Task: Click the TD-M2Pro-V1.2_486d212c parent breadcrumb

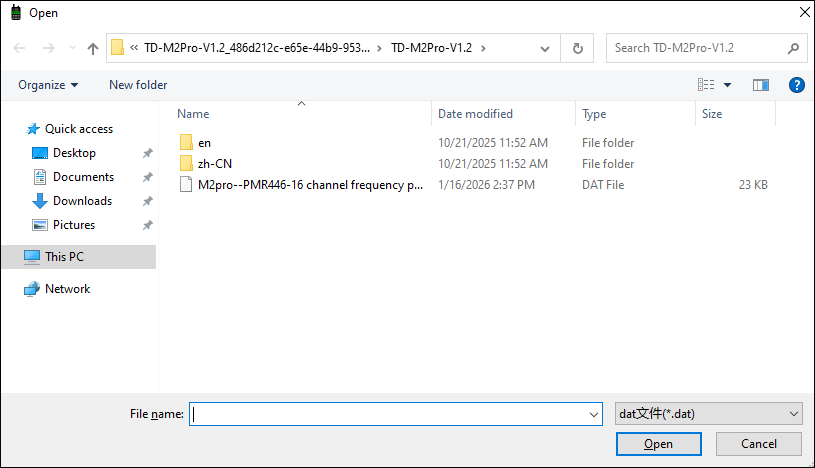Action: pos(257,48)
